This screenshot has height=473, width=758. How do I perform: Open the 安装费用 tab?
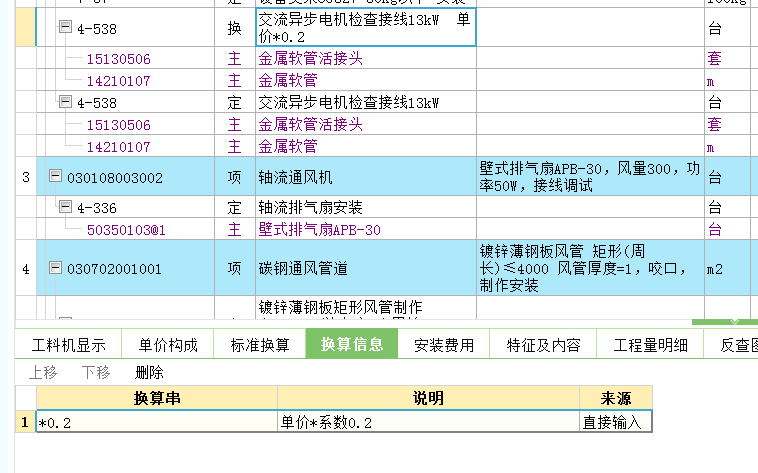coord(444,345)
